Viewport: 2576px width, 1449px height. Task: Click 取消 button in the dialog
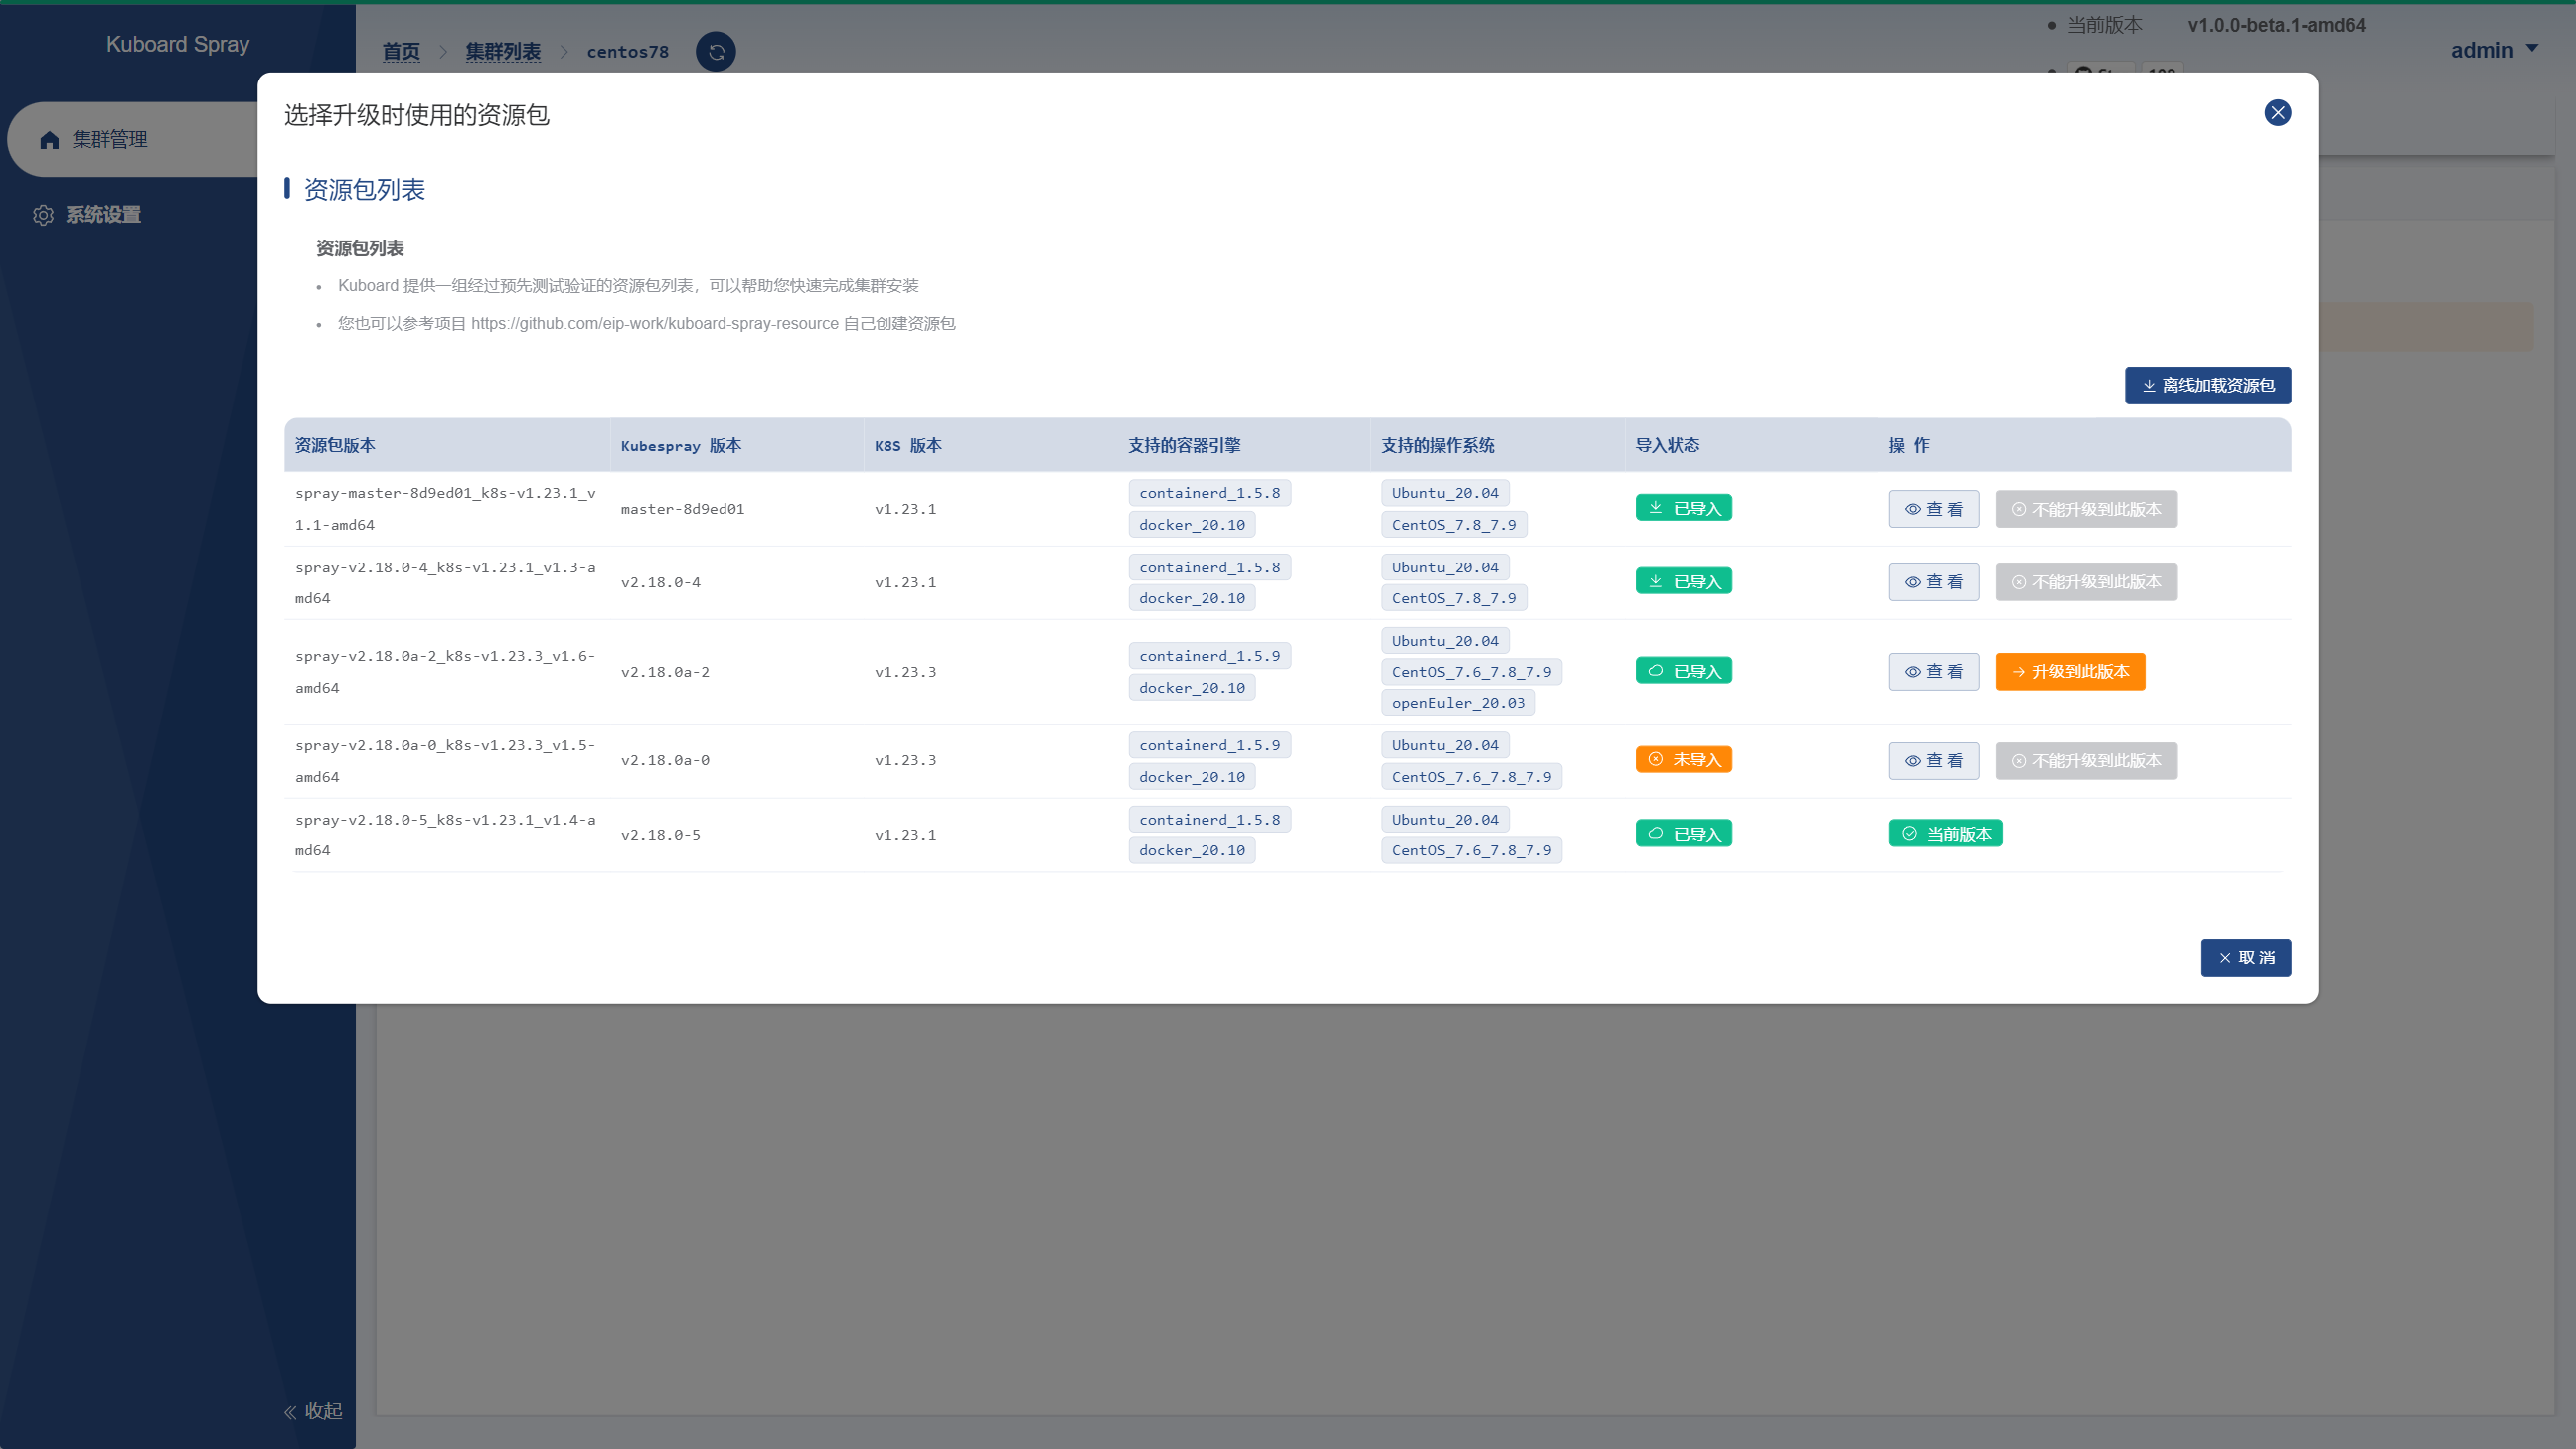tap(2245, 958)
